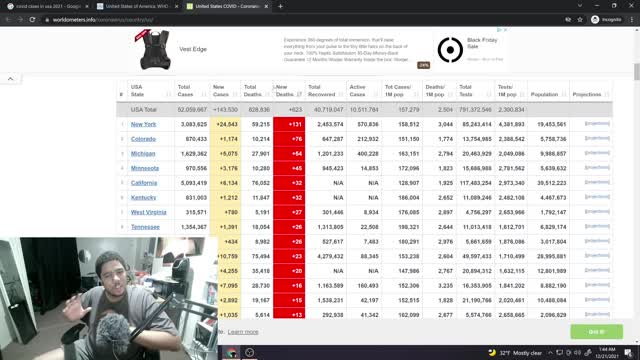Sort table by Total Tests column
The height and width of the screenshot is (360, 640).
point(475,91)
